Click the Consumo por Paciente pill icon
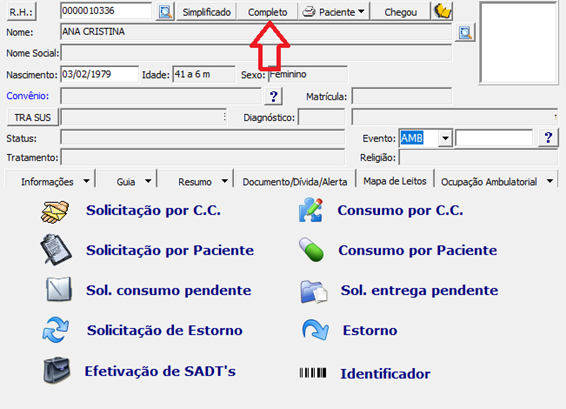Viewport: 566px width, 409px height. click(x=311, y=249)
